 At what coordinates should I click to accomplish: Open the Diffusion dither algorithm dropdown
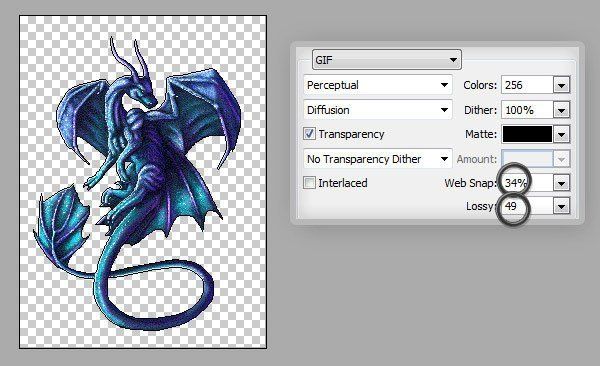(378, 110)
